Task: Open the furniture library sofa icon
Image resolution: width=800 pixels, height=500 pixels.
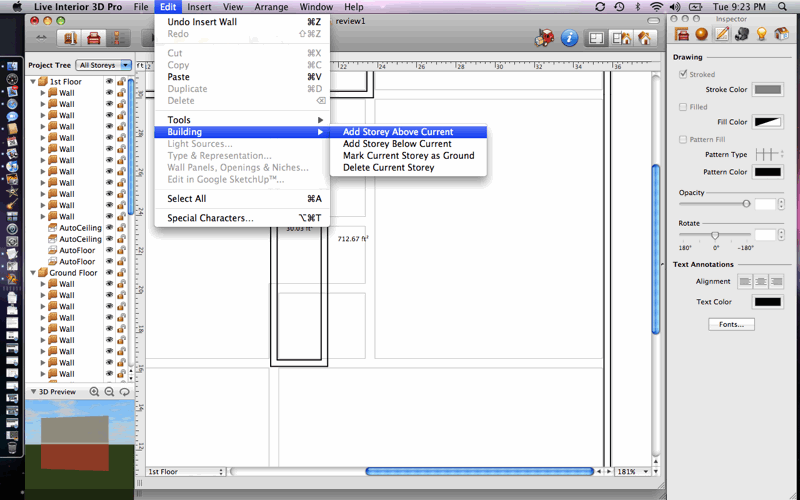Action: tap(94, 38)
